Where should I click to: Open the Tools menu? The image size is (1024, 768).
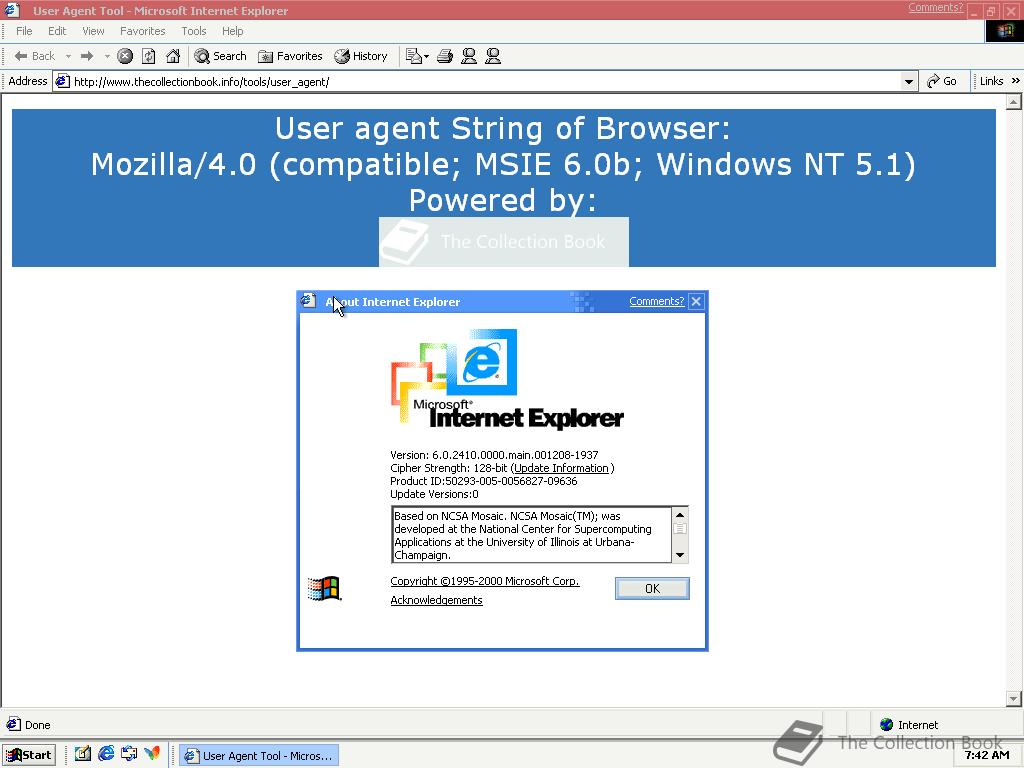tap(194, 31)
